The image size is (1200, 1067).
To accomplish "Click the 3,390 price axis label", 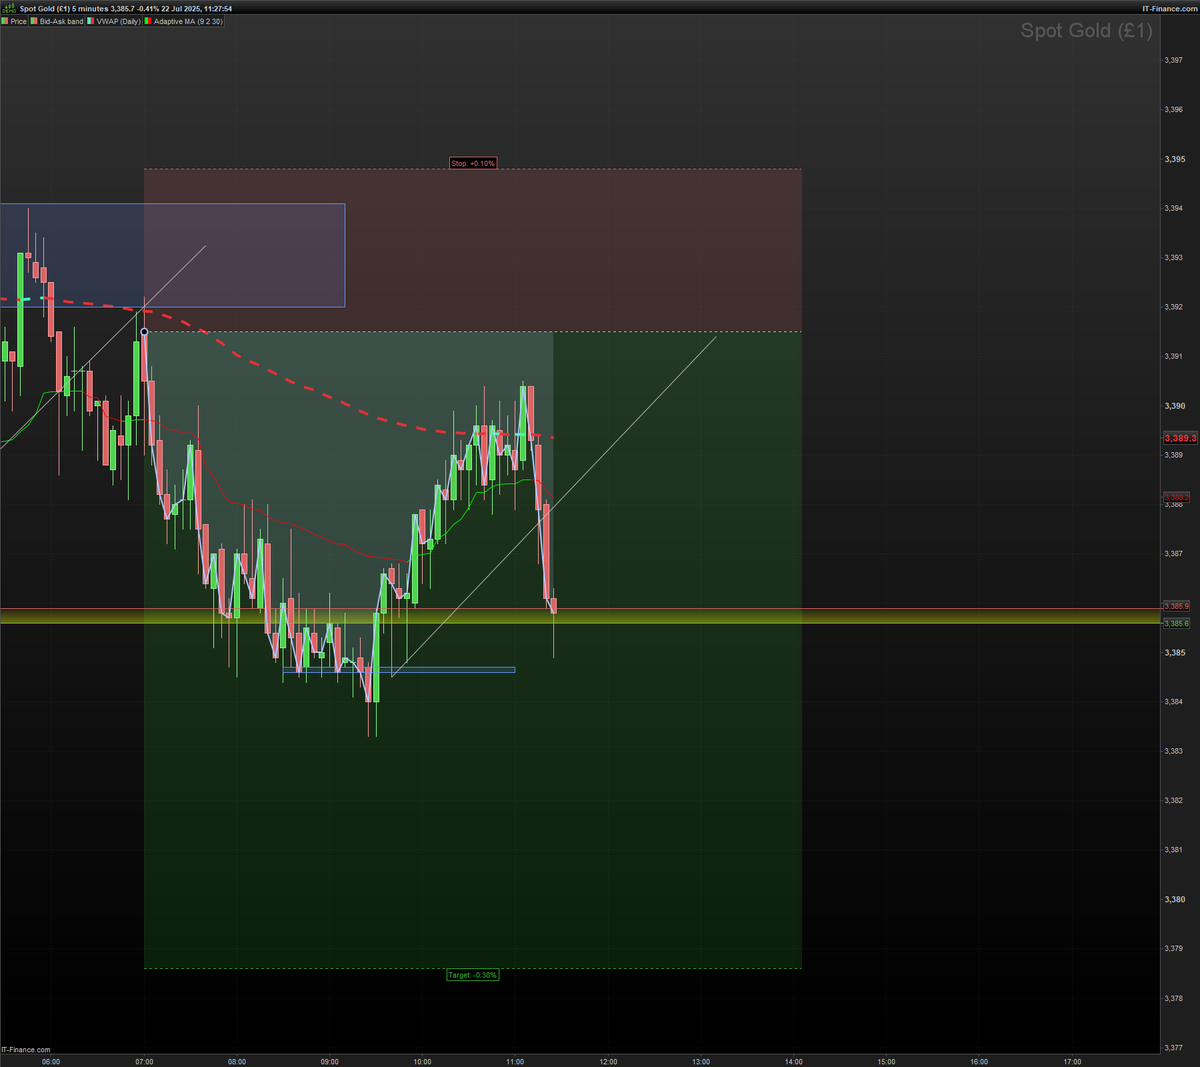I will 1174,406.
